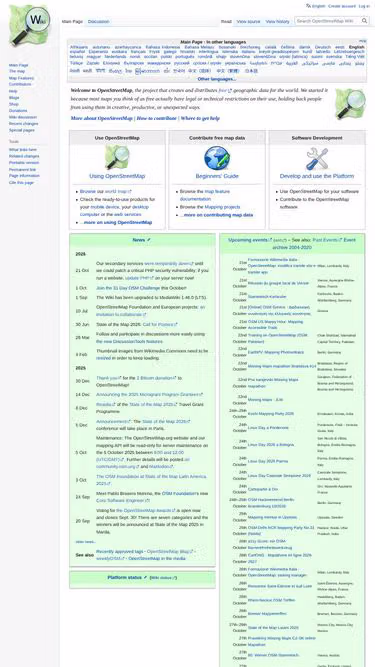Click ...more on contributing map data
The width and height of the screenshot is (375, 667).
216,215
